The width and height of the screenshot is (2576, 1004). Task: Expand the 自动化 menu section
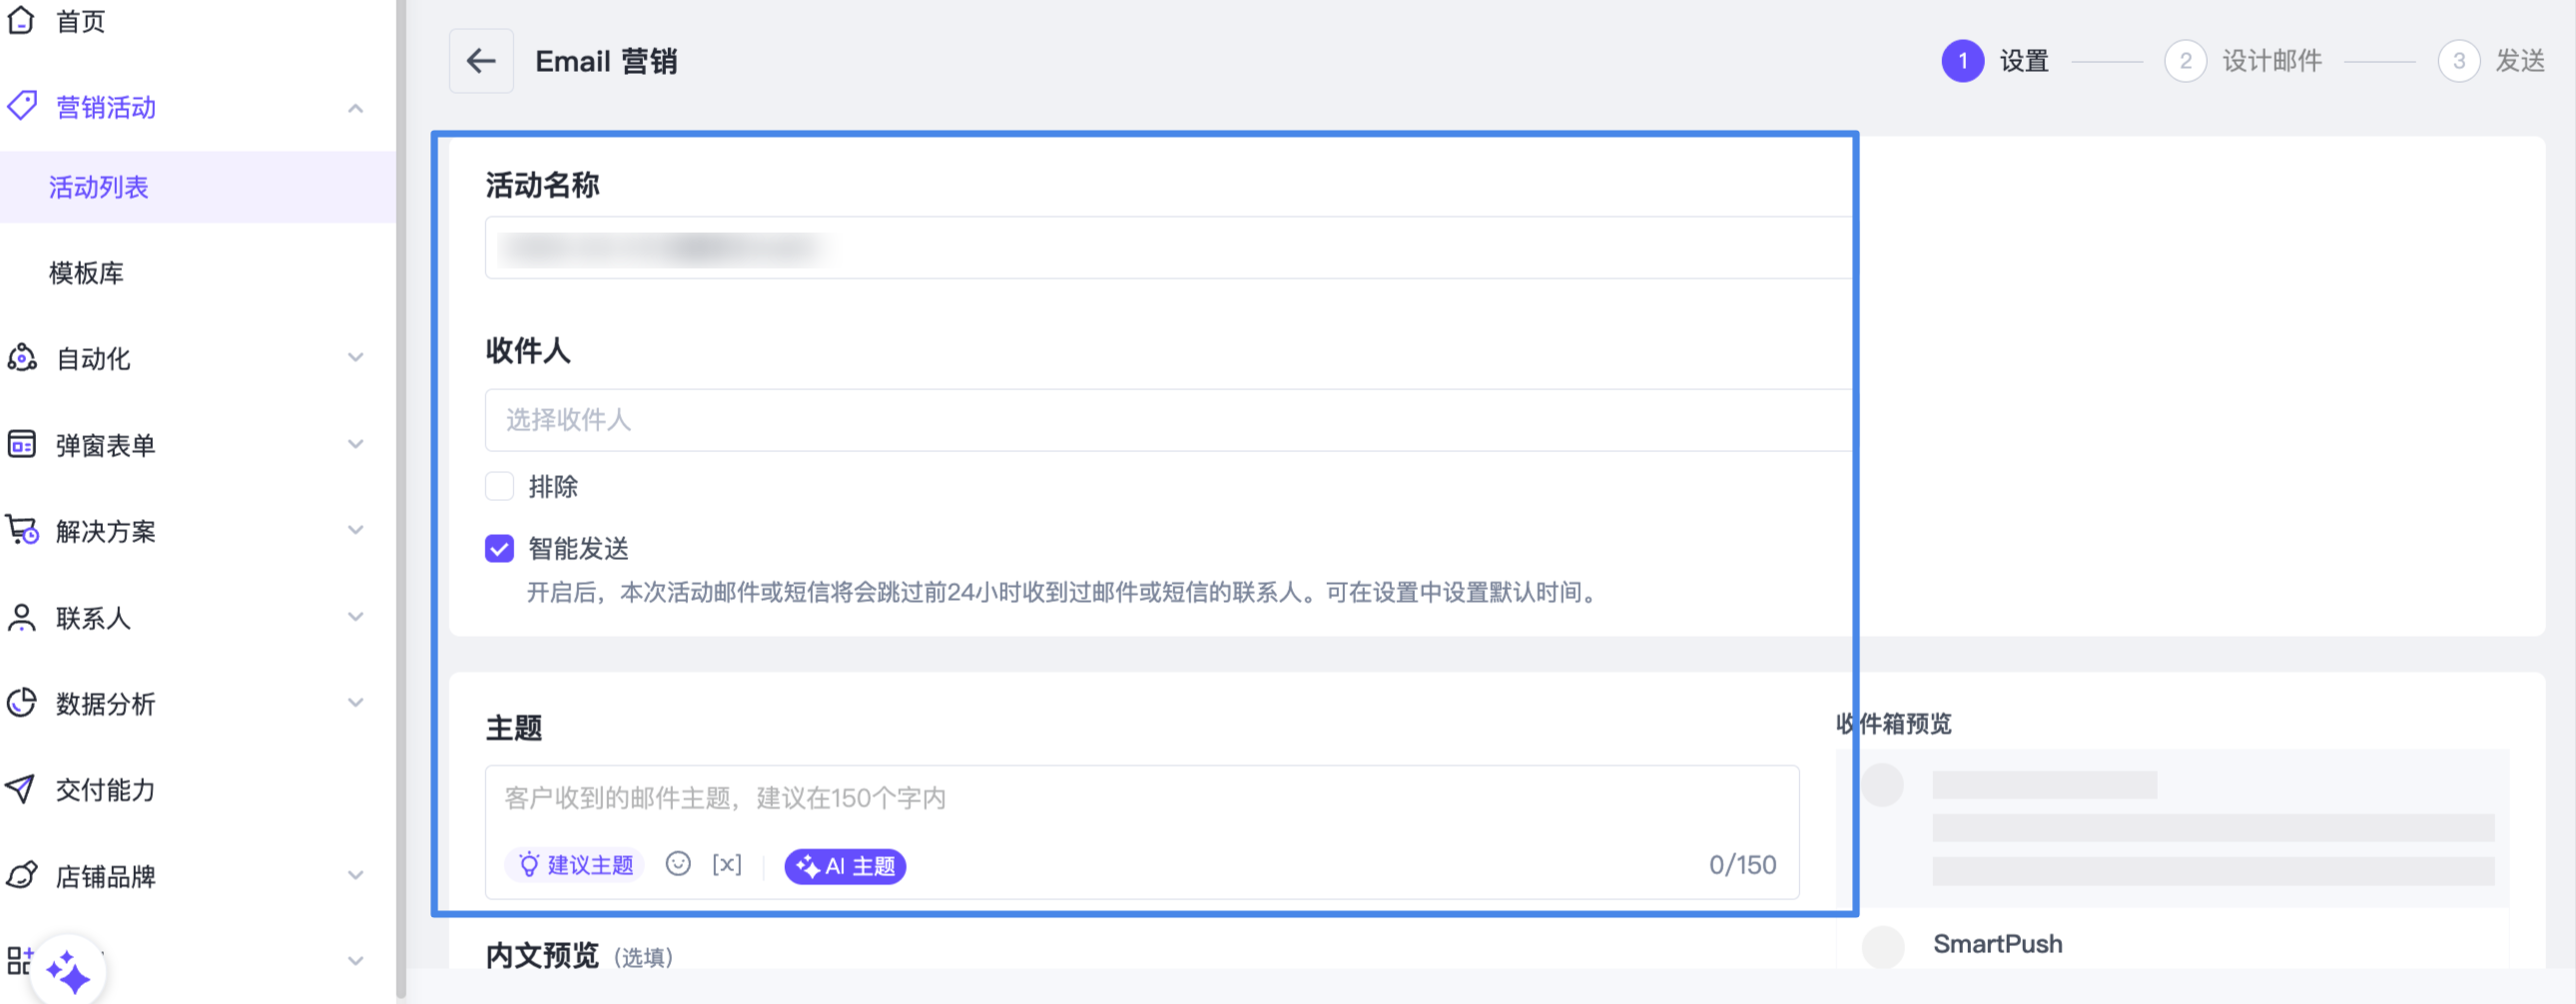(355, 358)
